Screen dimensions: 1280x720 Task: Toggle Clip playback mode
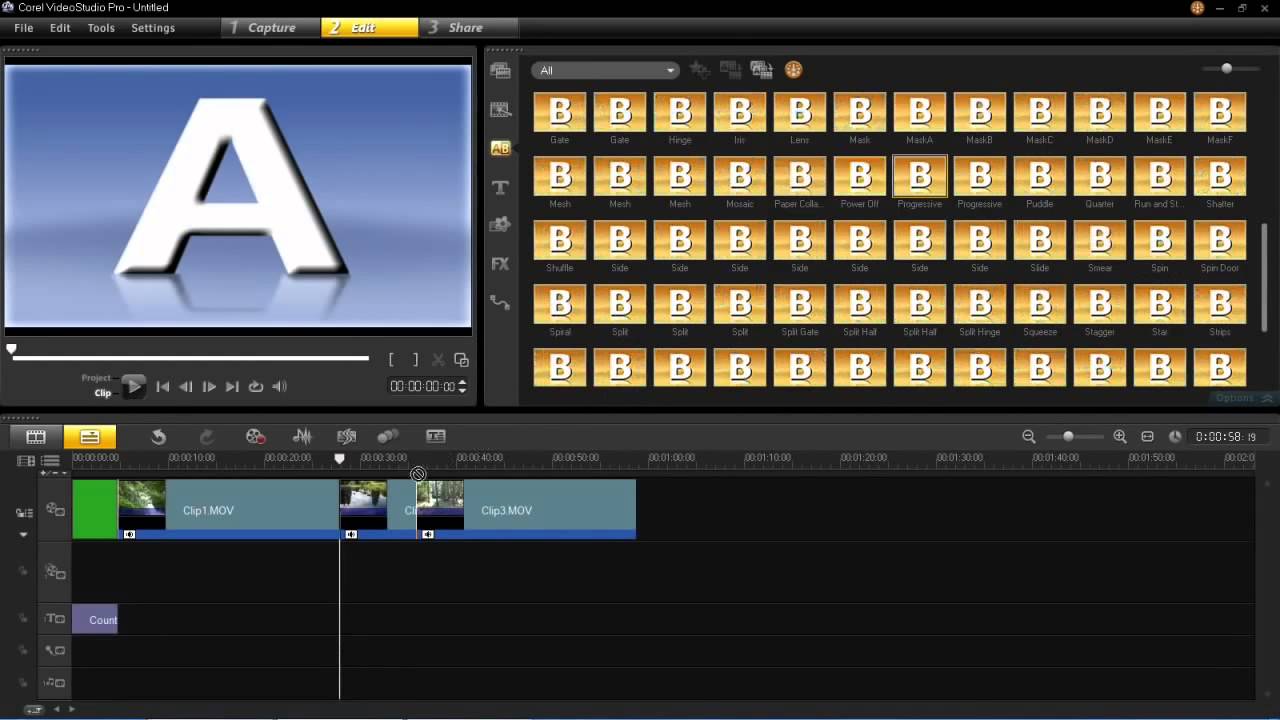click(103, 393)
